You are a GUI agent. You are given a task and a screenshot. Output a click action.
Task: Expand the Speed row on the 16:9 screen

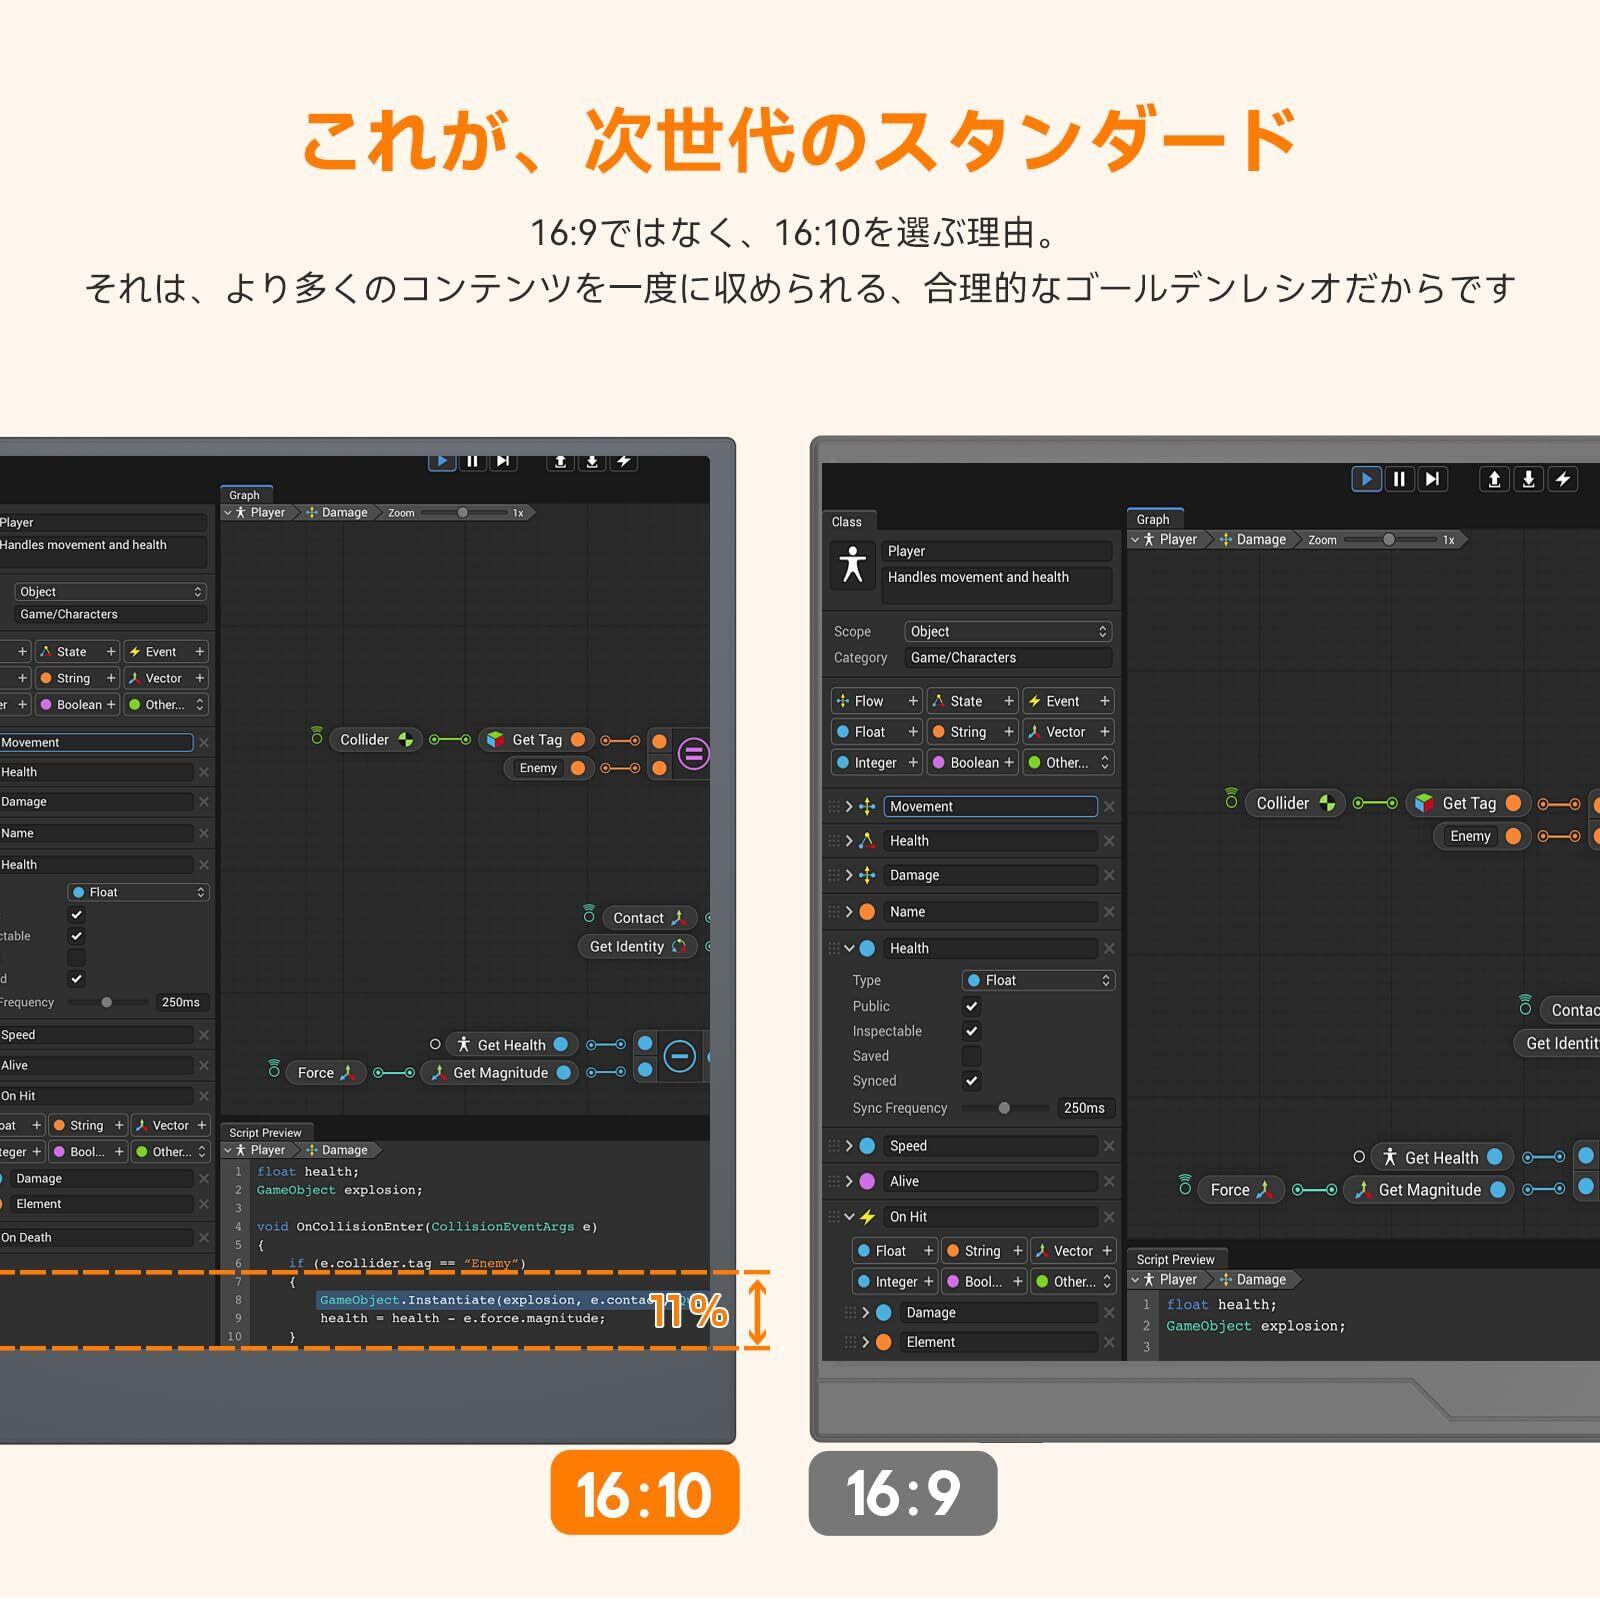point(849,1146)
